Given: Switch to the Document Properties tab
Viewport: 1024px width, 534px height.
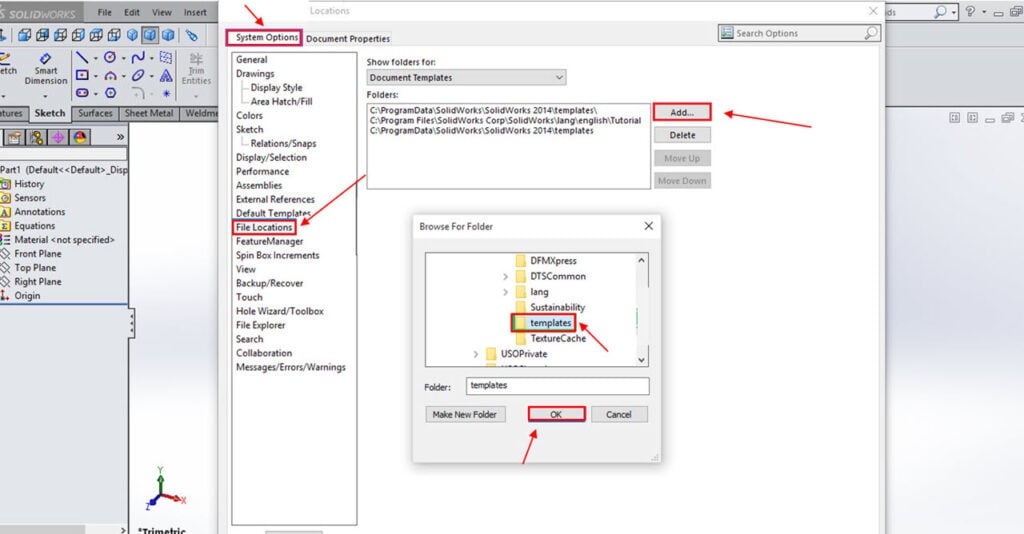Looking at the screenshot, I should click(x=348, y=39).
